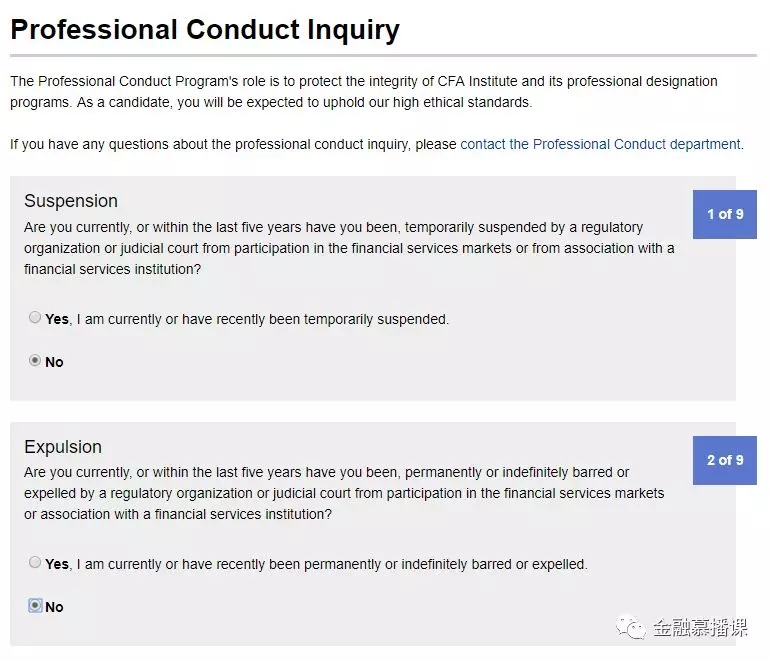This screenshot has width=772, height=661.
Task: Click the Expulsion question paragraph text
Action: [x=345, y=493]
